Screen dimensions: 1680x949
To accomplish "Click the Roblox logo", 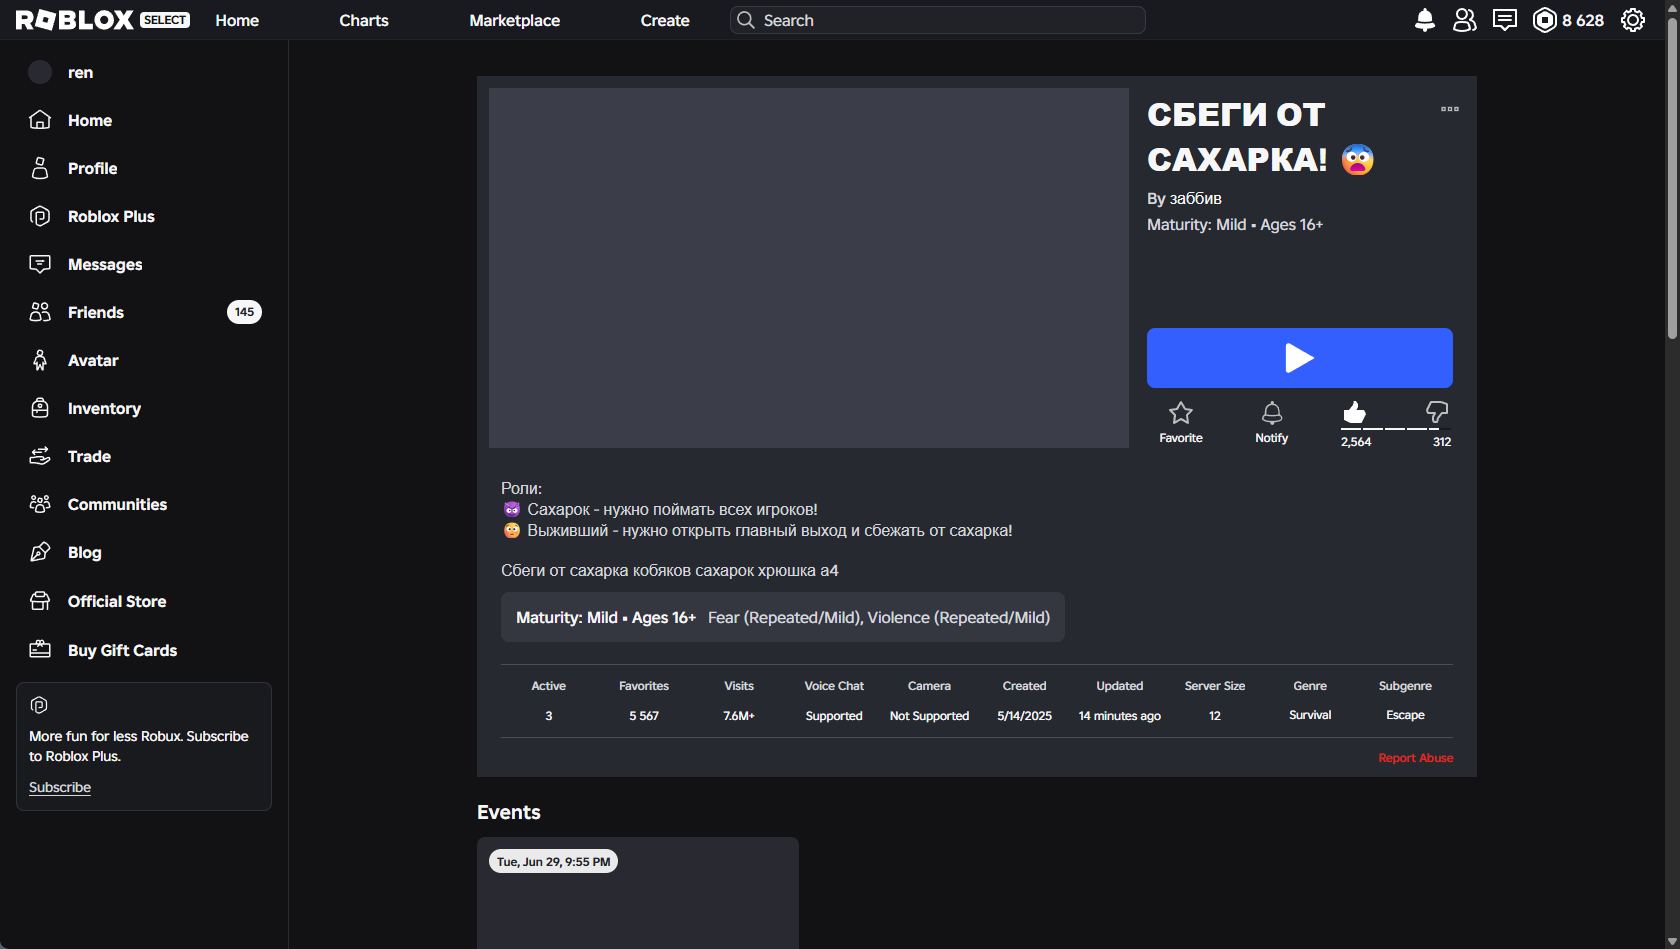I will pos(74,20).
